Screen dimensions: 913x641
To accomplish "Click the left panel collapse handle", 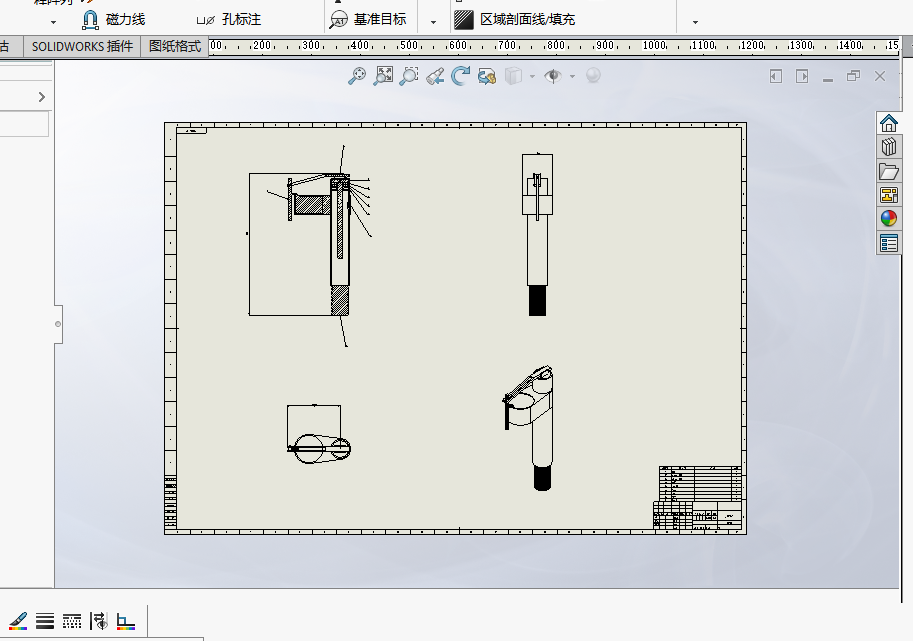I will (58, 324).
